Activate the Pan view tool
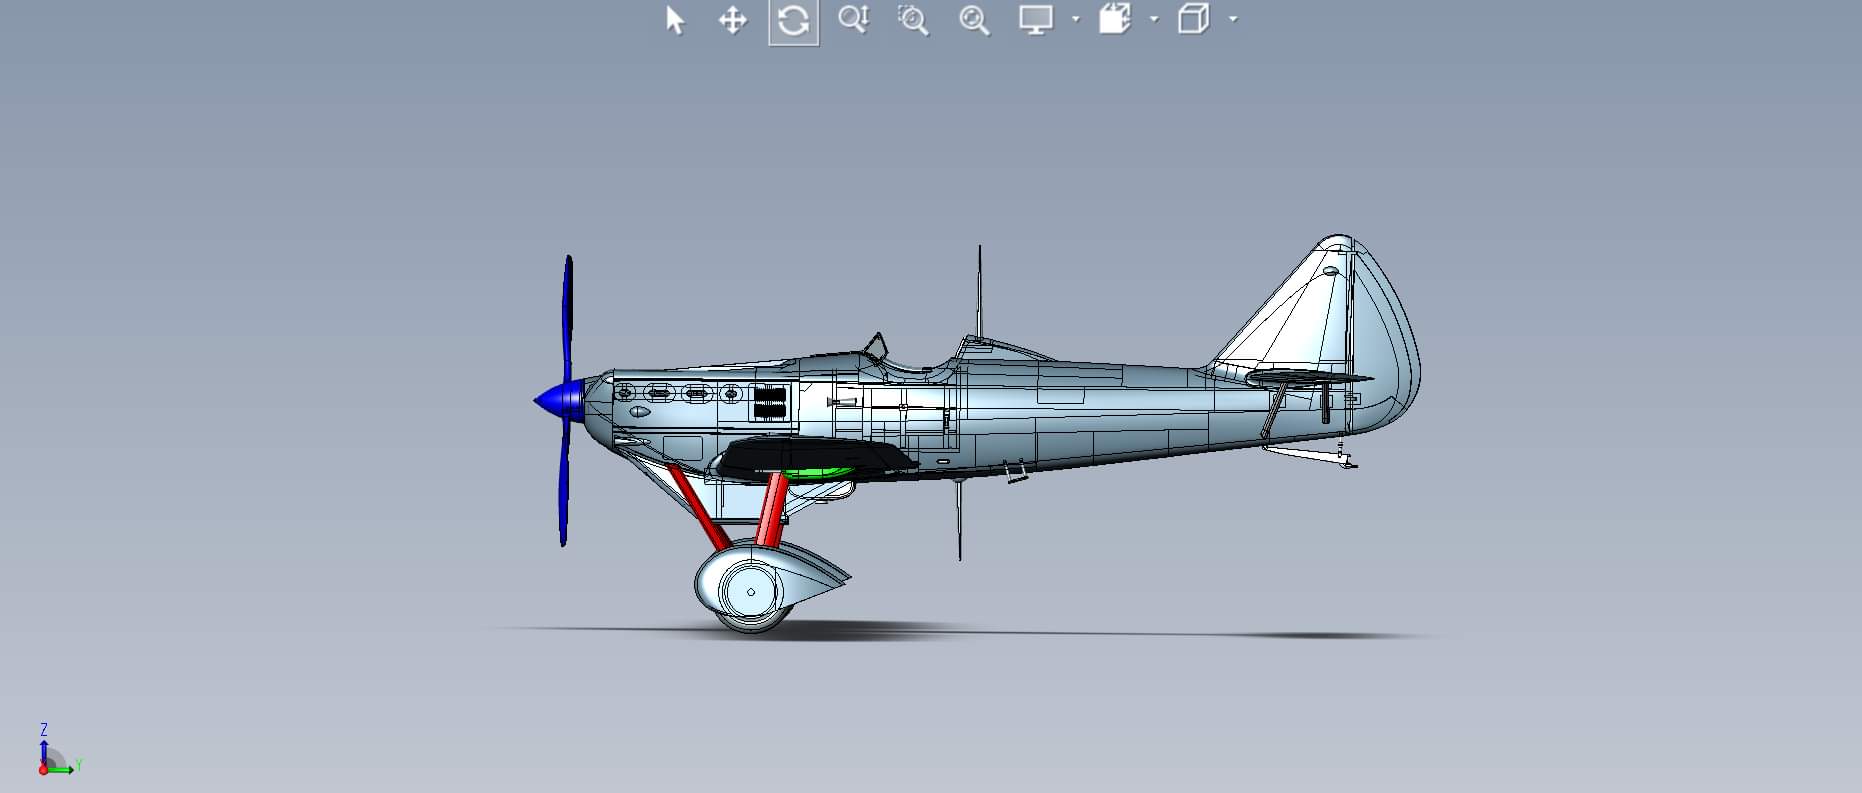The image size is (1862, 793). tap(733, 20)
